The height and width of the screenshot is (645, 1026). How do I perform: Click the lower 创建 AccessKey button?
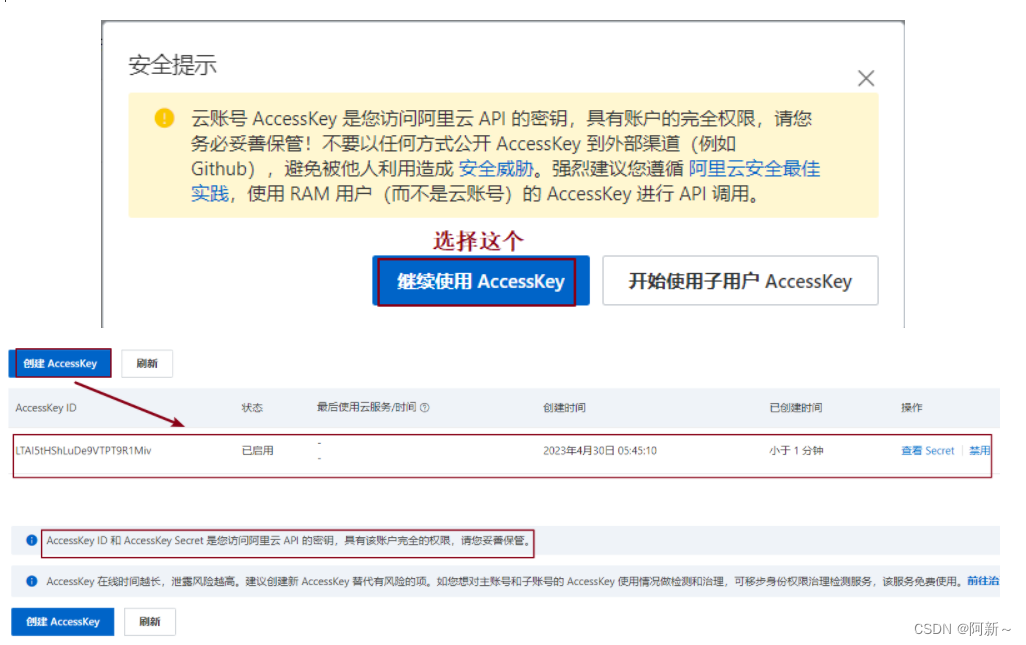(63, 622)
